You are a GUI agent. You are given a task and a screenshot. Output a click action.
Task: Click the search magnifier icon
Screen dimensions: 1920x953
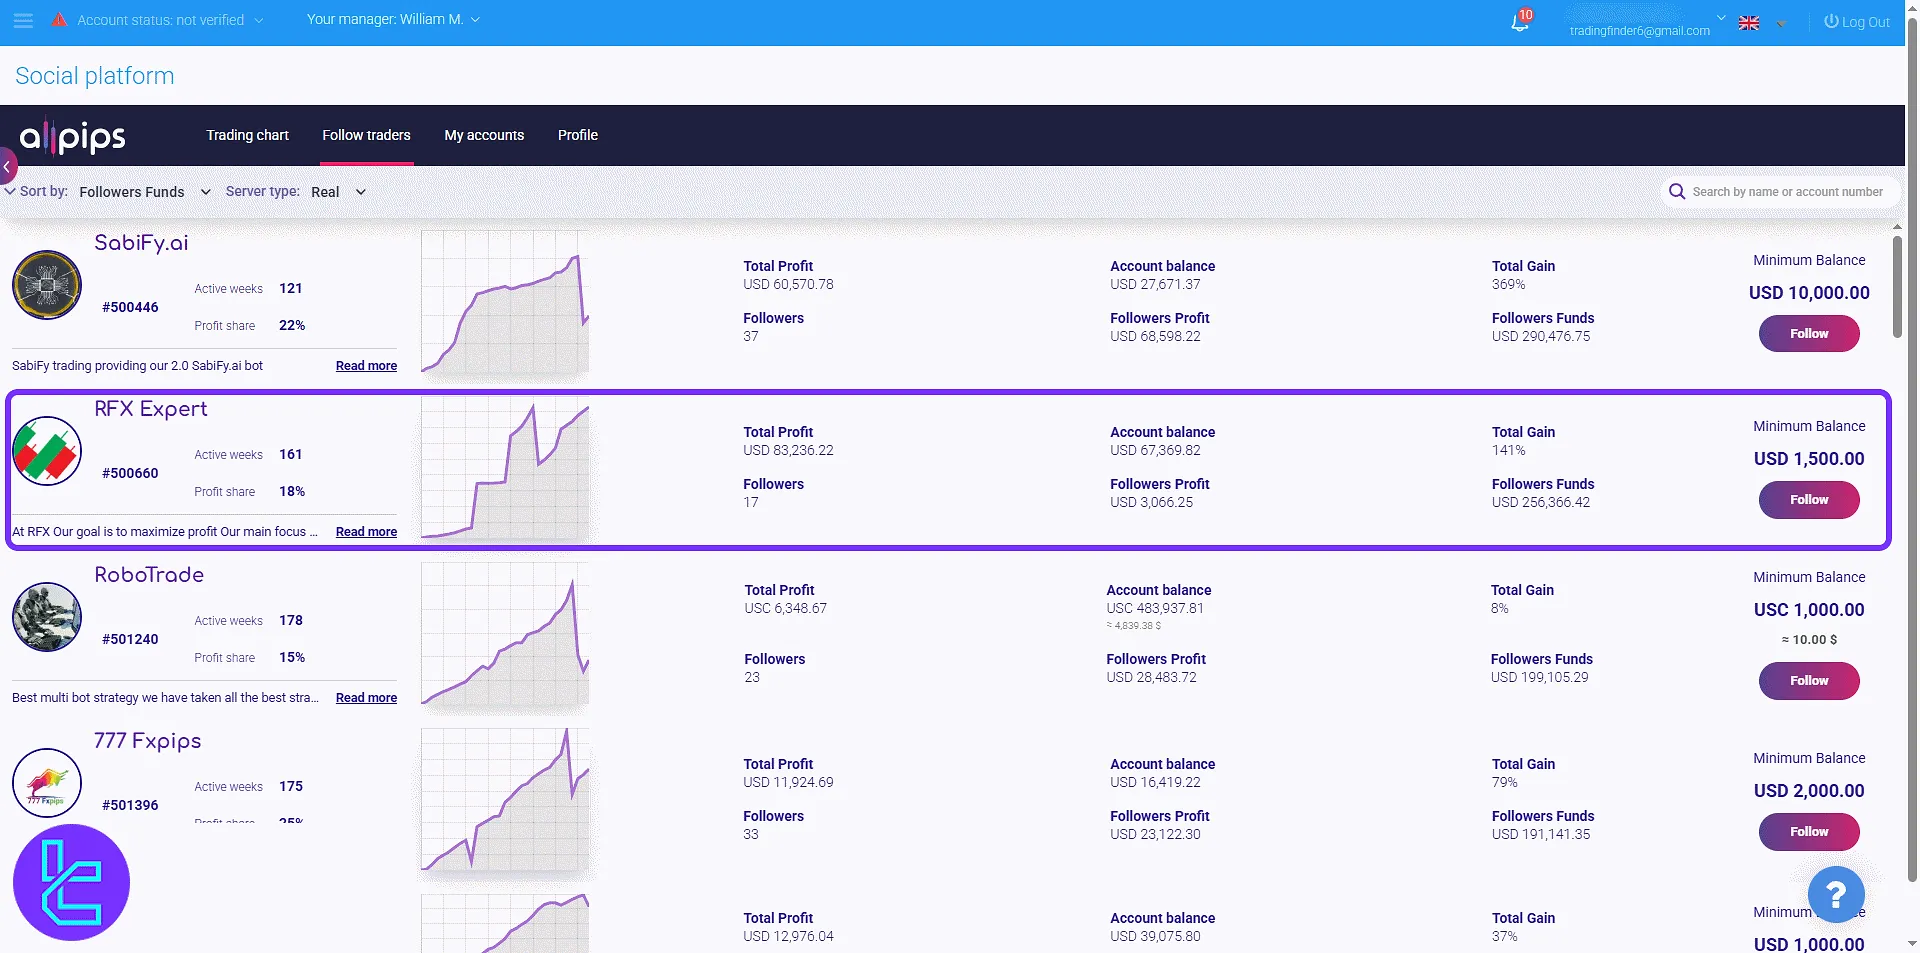[1677, 191]
